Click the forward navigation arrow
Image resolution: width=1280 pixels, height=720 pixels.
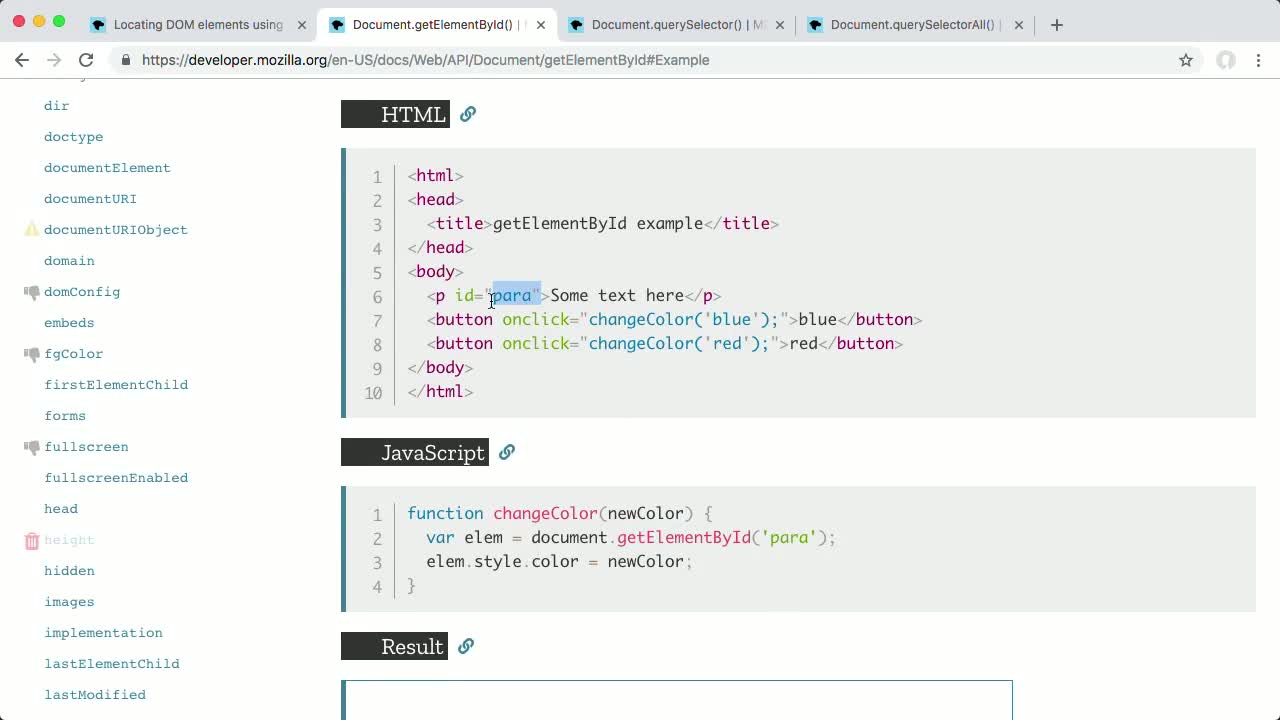tap(54, 60)
